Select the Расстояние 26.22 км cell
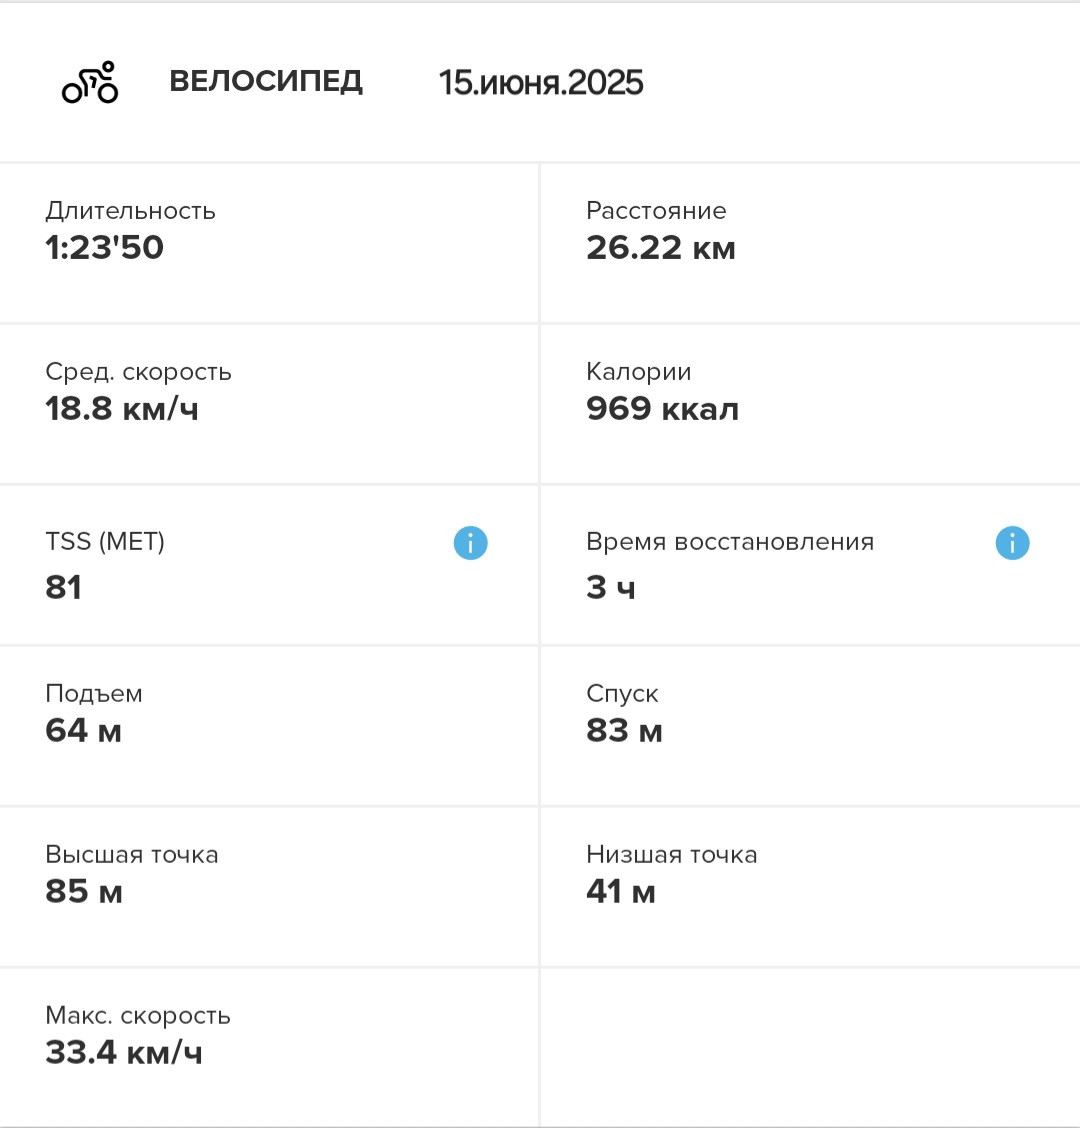Screen dimensions: 1080x1128 tap(811, 243)
